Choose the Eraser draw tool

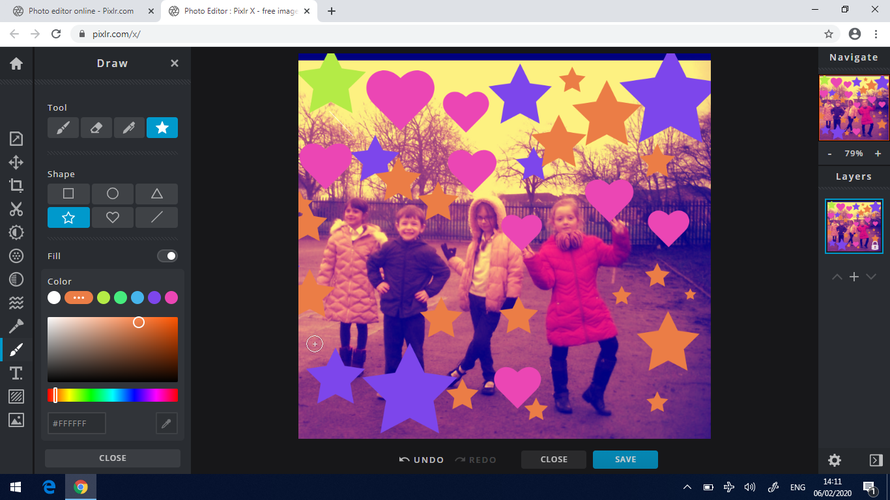tap(96, 128)
